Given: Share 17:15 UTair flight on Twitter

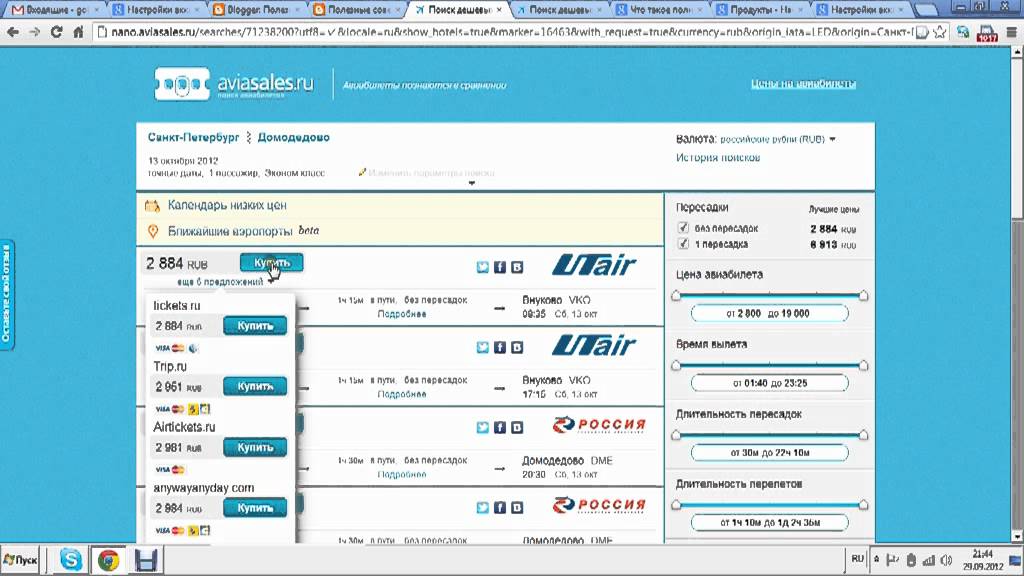Looking at the screenshot, I should 483,347.
